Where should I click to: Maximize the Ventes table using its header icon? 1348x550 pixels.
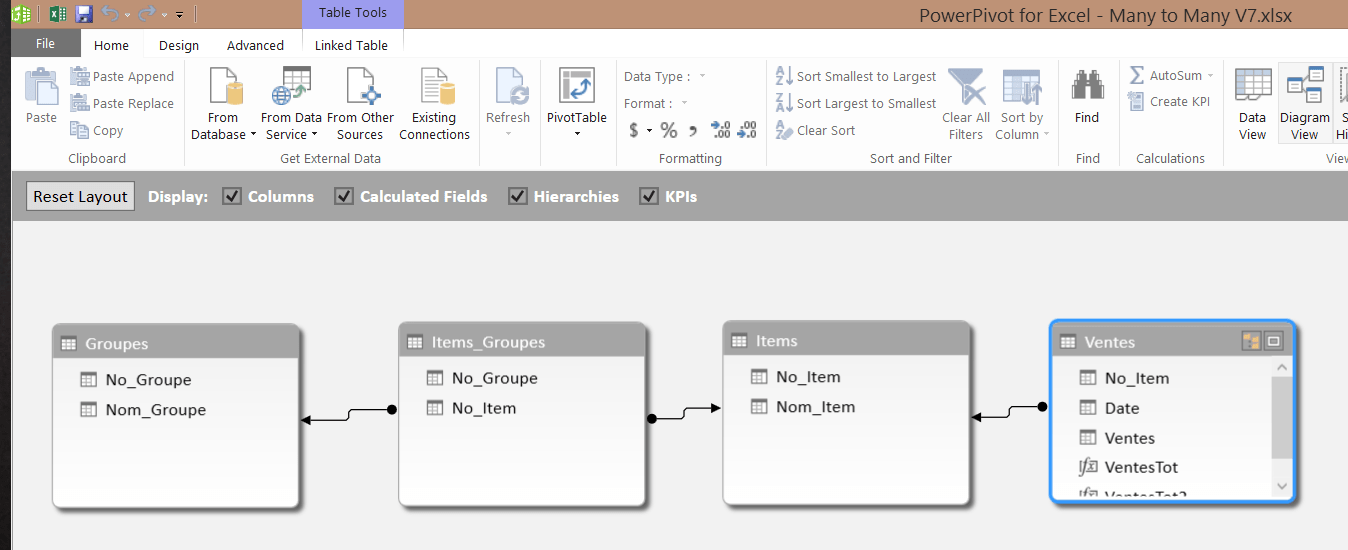coord(1273,342)
